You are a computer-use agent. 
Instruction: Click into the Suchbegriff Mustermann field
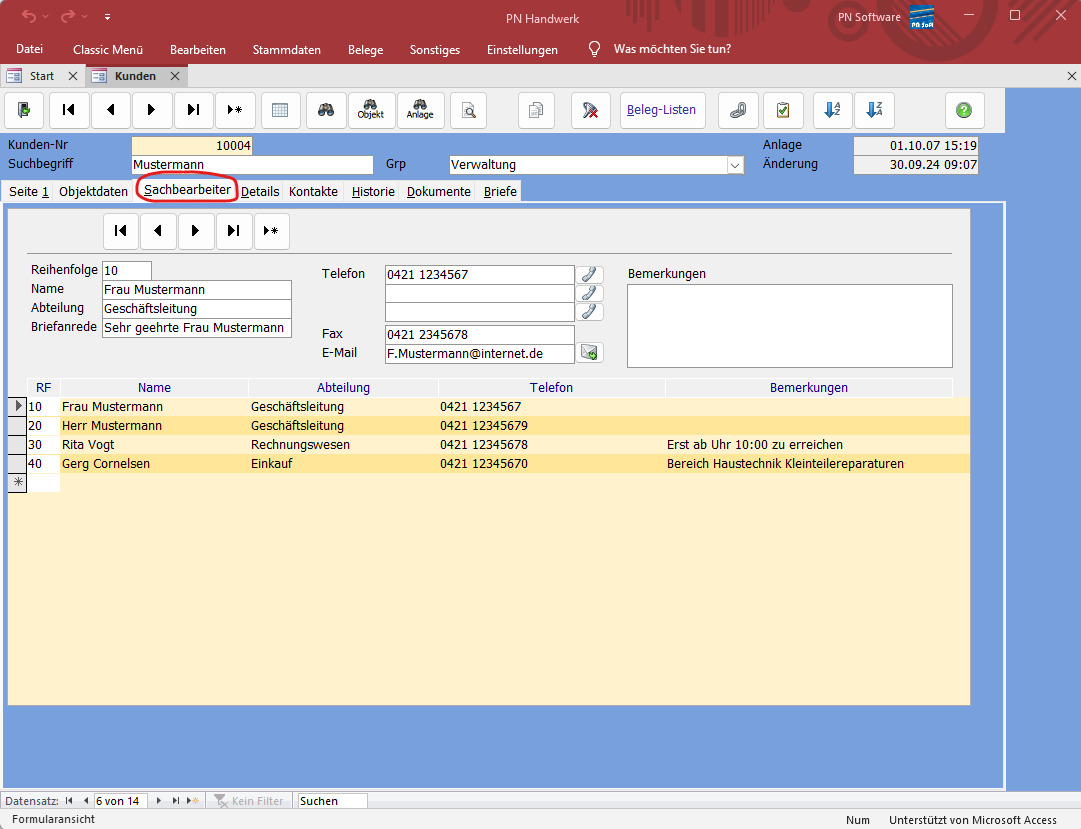point(252,165)
